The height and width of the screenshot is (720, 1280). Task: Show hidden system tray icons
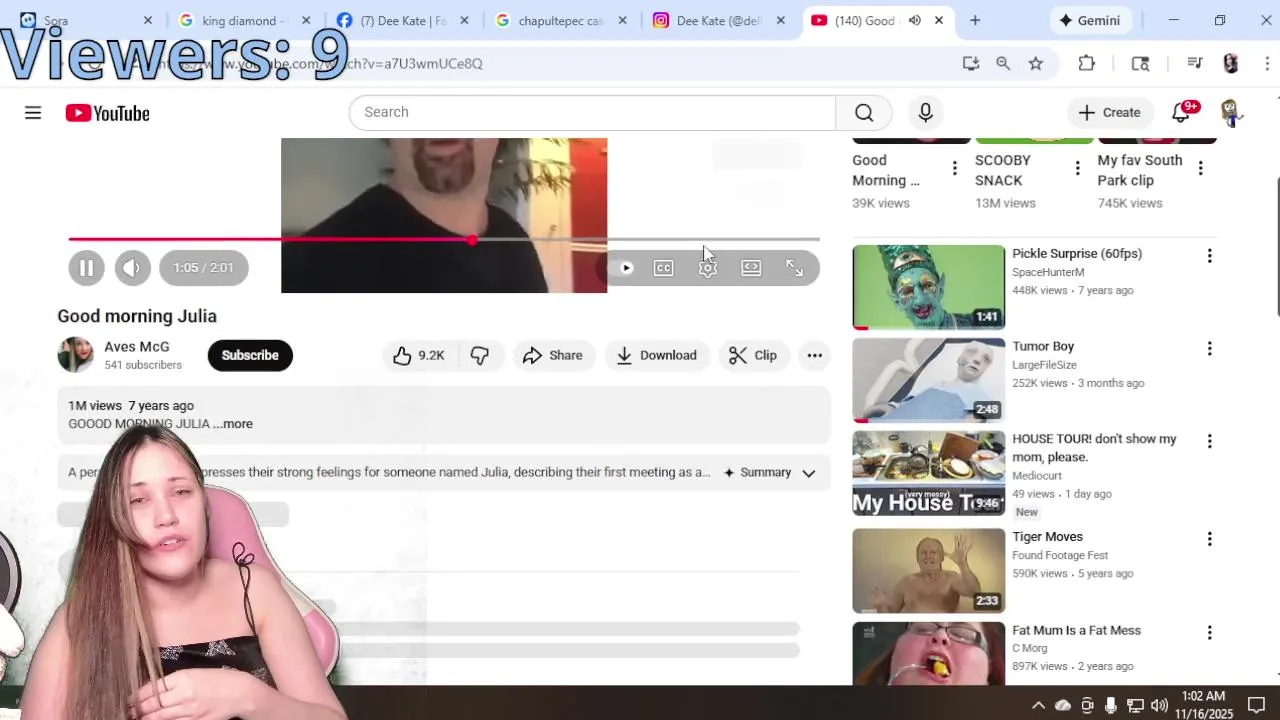coord(1038,705)
